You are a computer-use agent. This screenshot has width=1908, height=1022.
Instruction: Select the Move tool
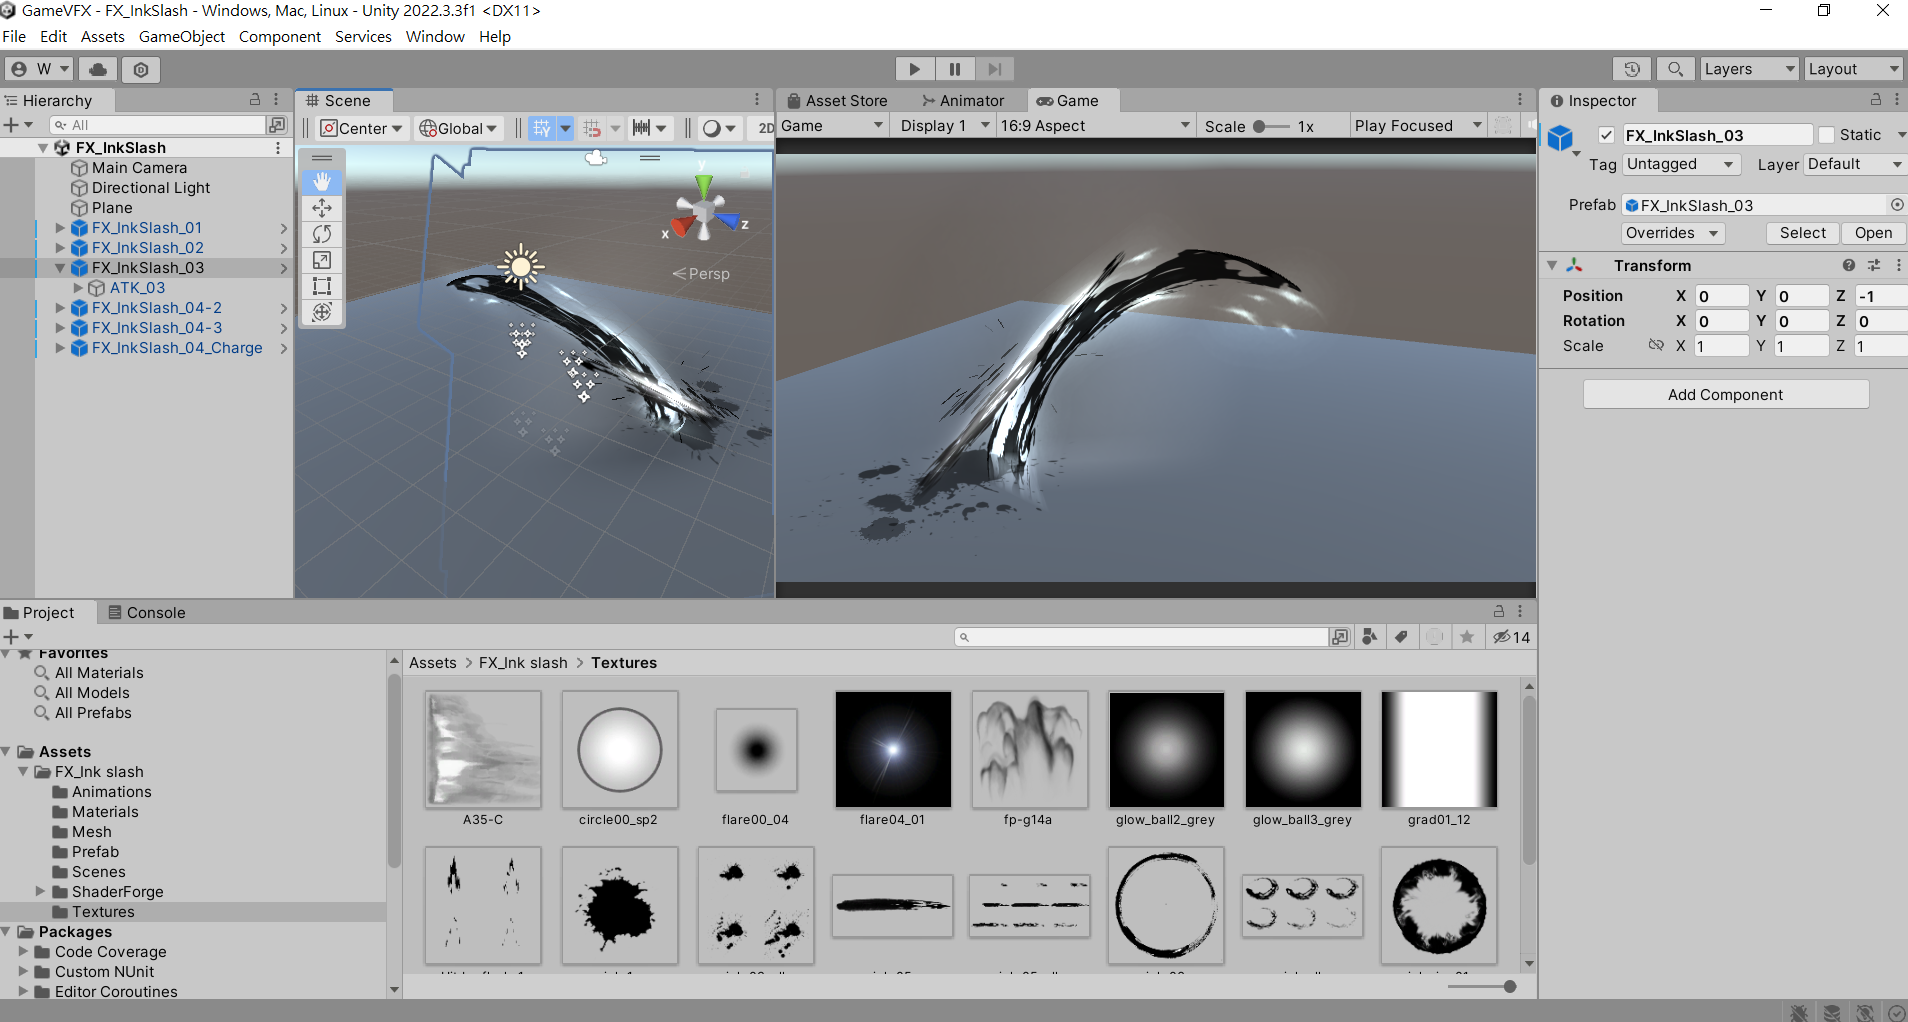(322, 207)
